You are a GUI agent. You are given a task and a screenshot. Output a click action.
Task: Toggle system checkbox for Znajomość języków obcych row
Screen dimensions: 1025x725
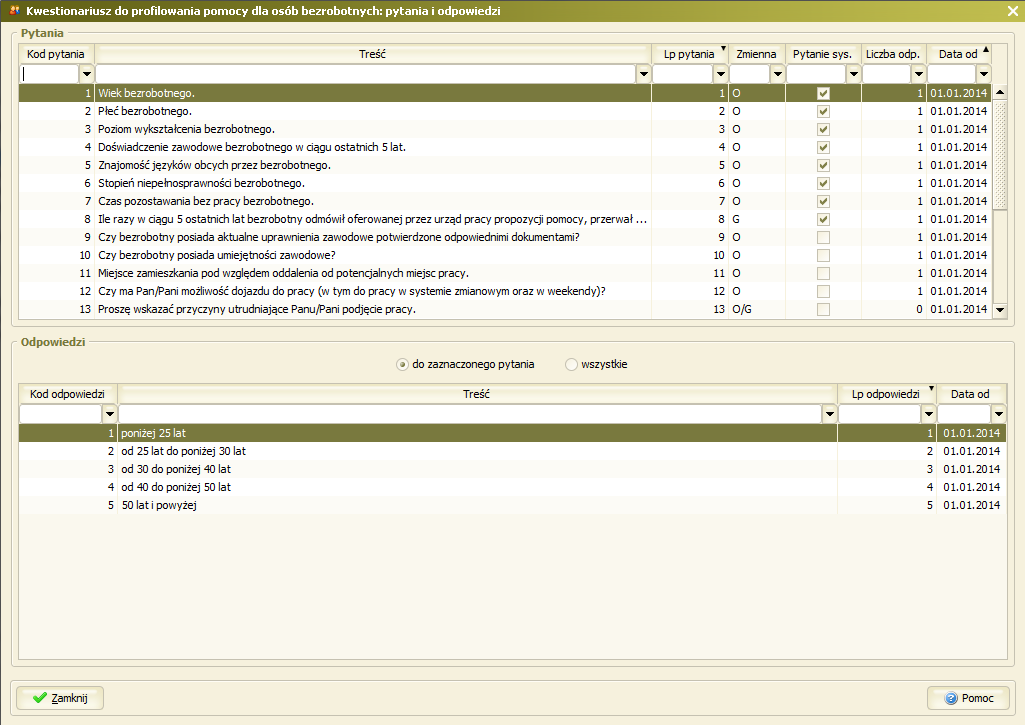tap(823, 165)
